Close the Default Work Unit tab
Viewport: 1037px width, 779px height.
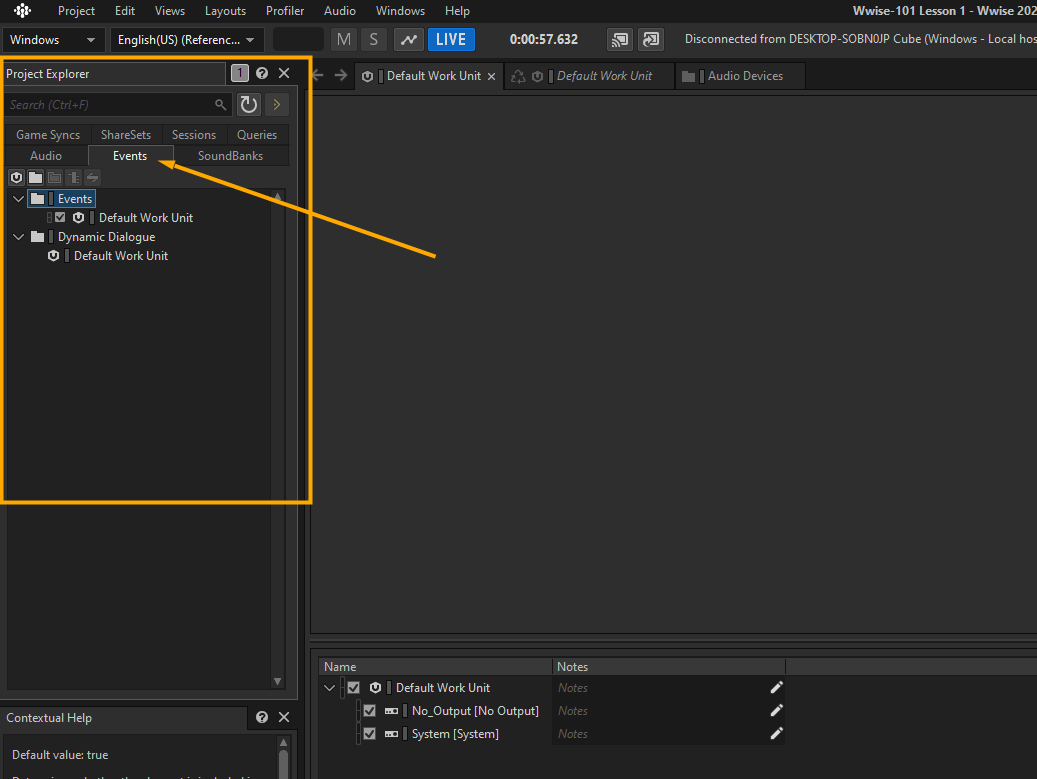pyautogui.click(x=491, y=77)
